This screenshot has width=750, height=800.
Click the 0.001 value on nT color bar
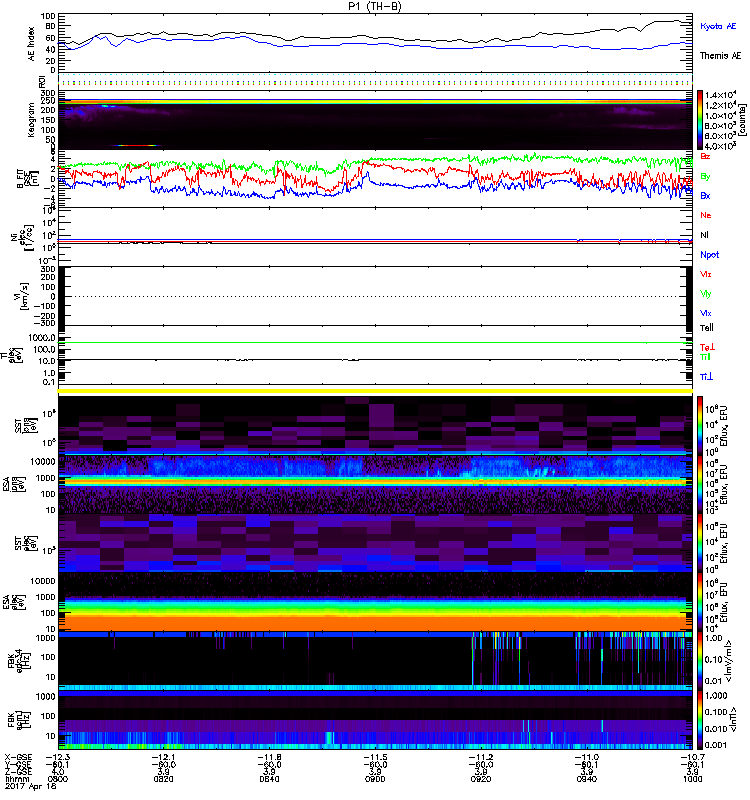click(x=715, y=745)
